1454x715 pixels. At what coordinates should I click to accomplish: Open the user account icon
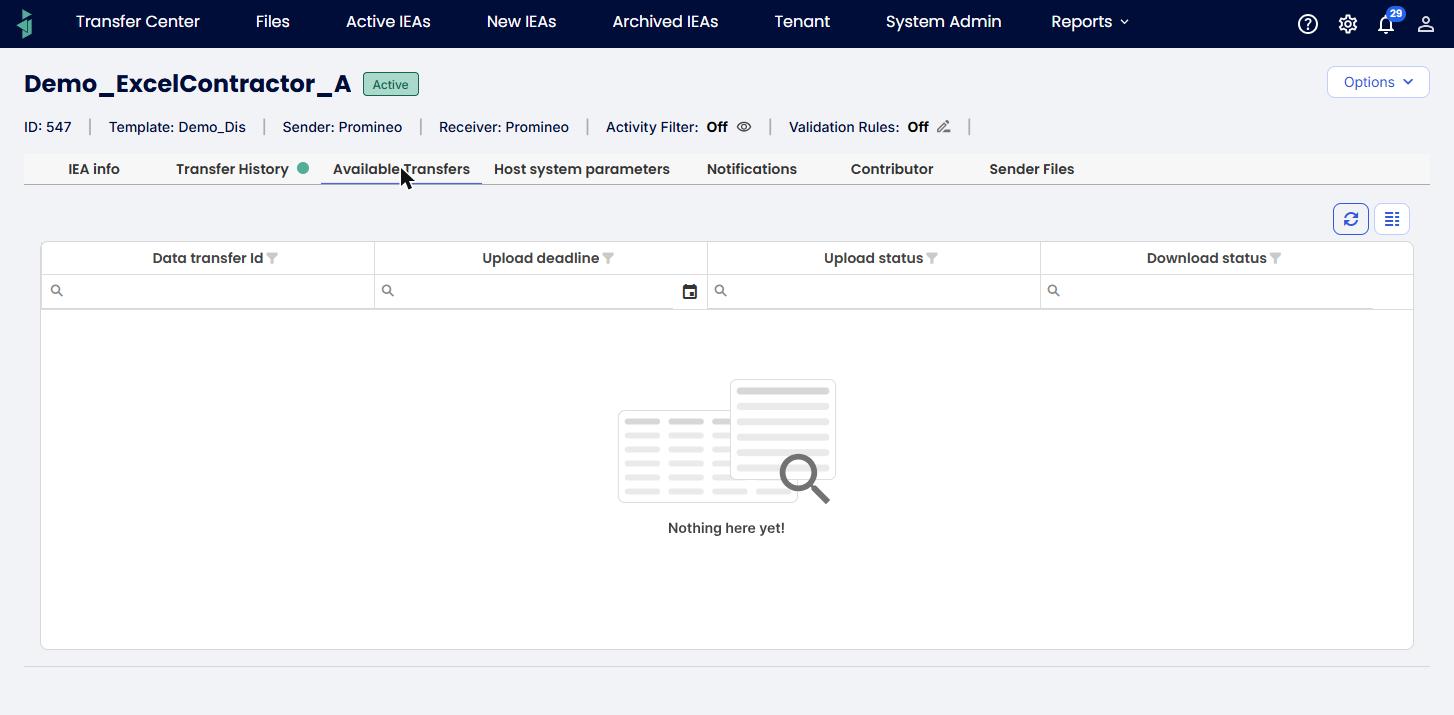(1426, 24)
